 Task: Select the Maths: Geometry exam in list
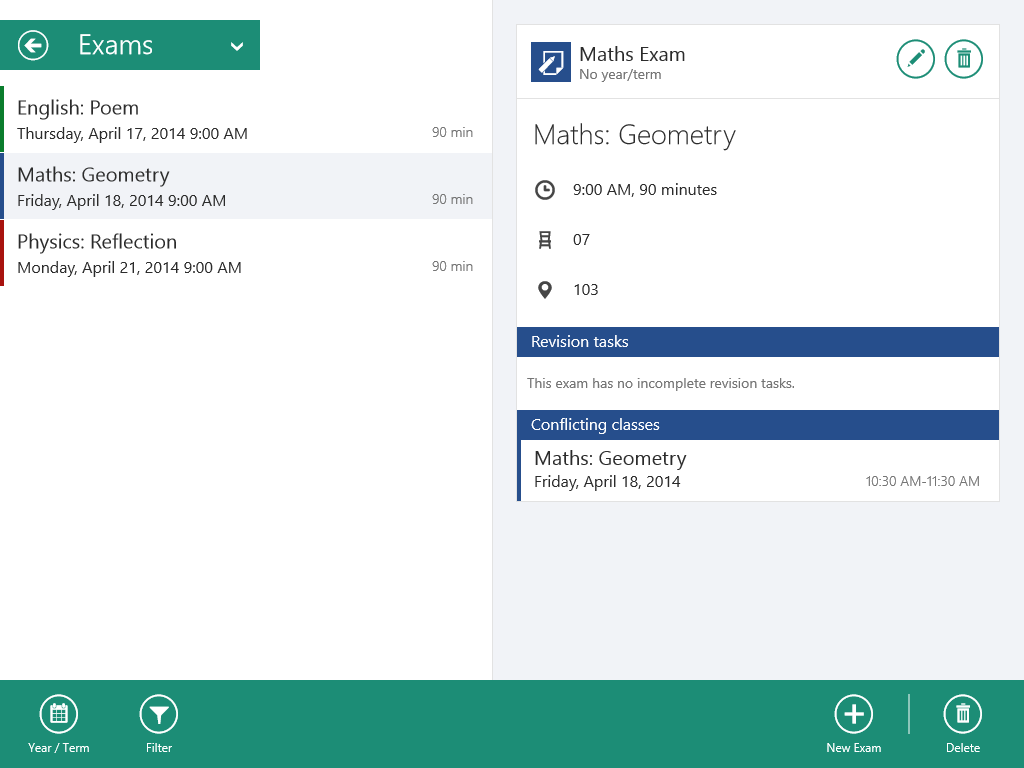(x=245, y=186)
